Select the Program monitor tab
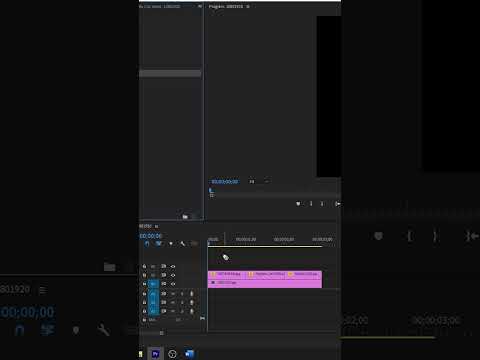The height and width of the screenshot is (360, 480). 226,6
